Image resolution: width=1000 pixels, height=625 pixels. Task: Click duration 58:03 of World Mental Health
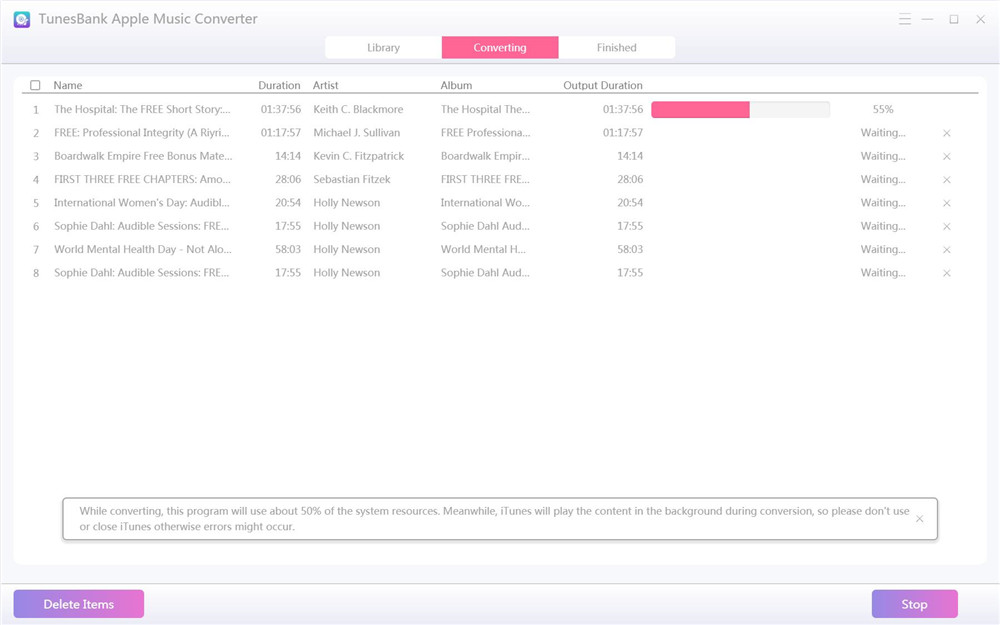(x=288, y=249)
